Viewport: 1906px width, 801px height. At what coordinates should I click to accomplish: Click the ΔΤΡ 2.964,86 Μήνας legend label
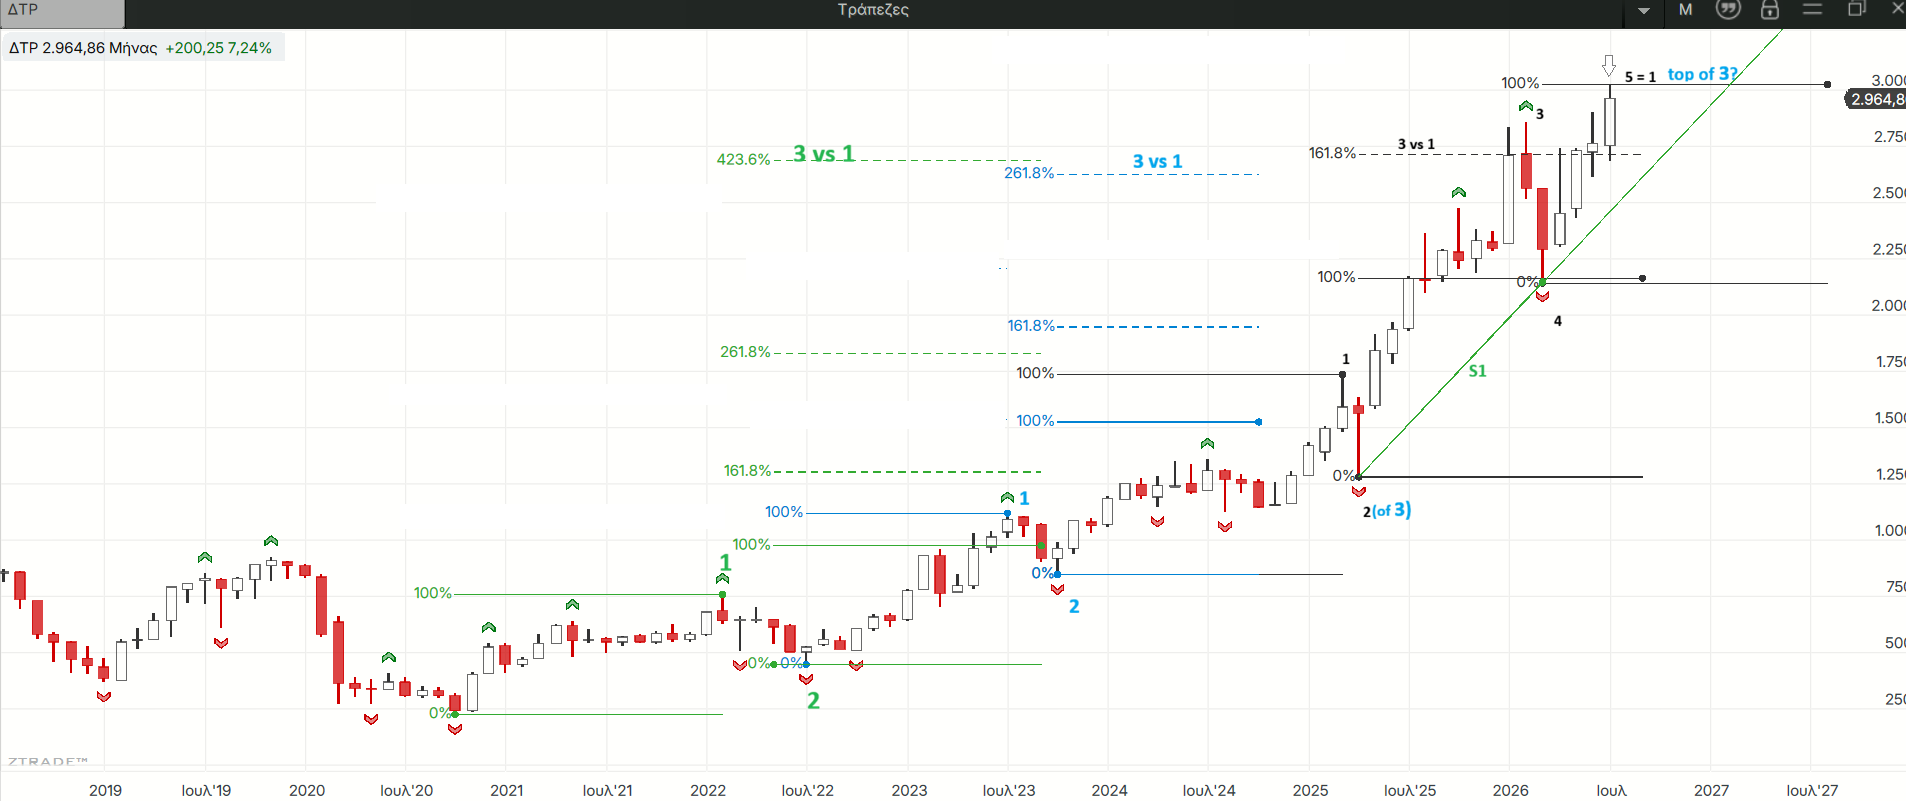pyautogui.click(x=83, y=48)
